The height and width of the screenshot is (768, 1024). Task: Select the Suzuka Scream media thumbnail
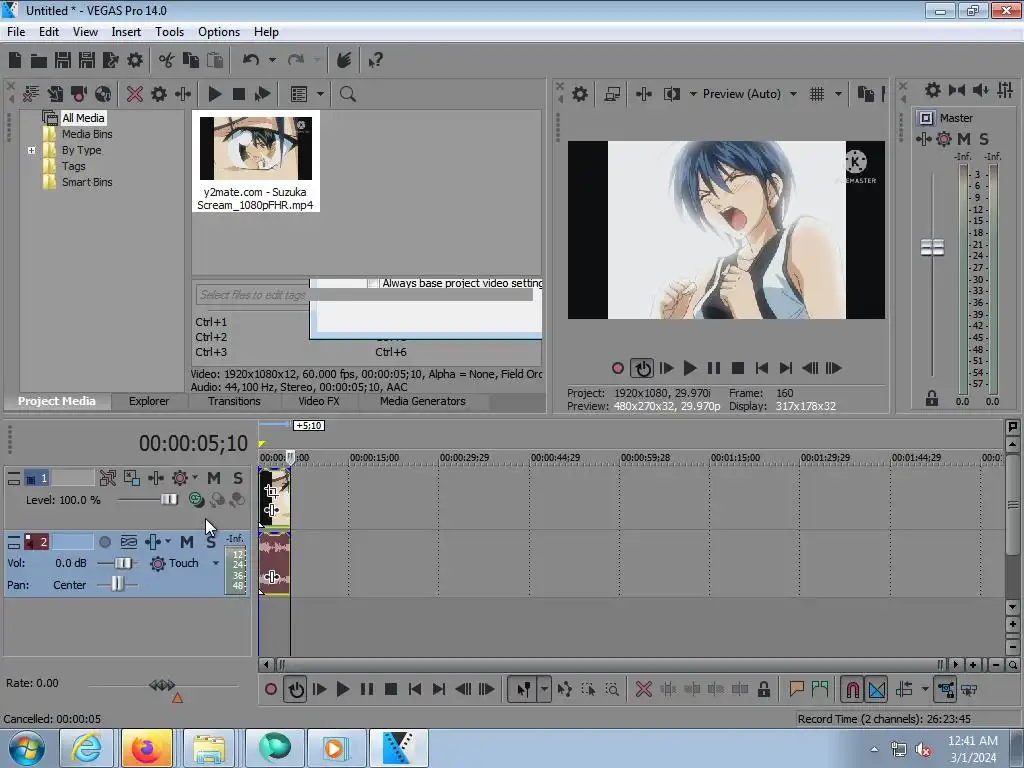click(256, 161)
